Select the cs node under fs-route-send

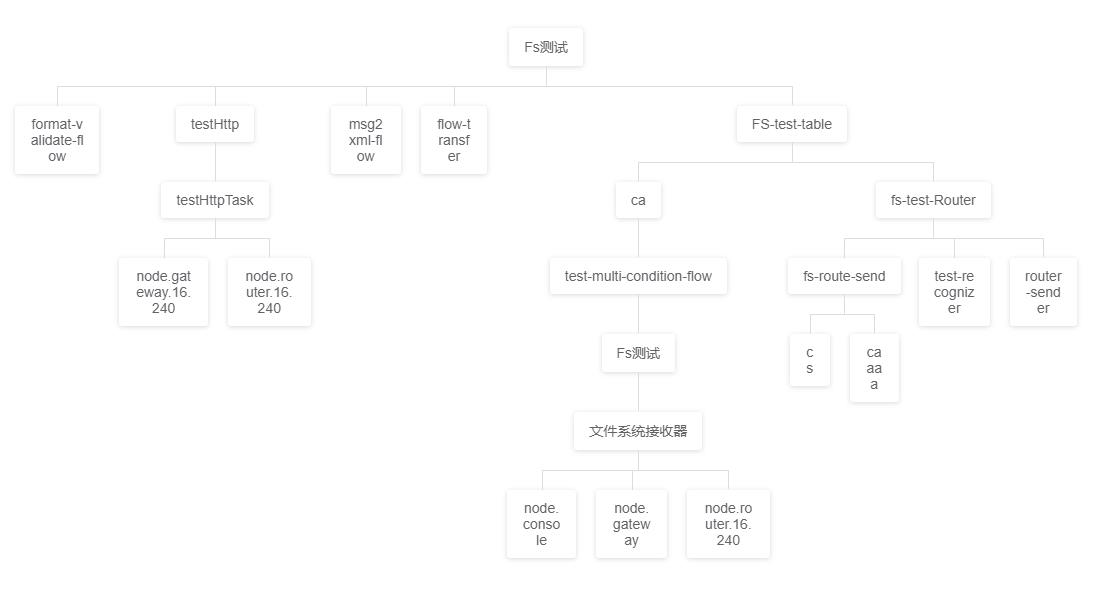coord(809,360)
